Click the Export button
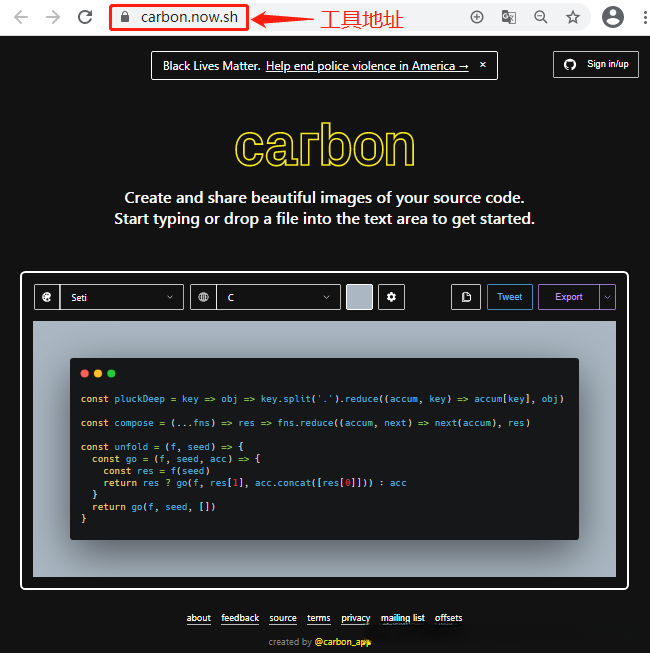This screenshot has width=650, height=653. tap(569, 297)
